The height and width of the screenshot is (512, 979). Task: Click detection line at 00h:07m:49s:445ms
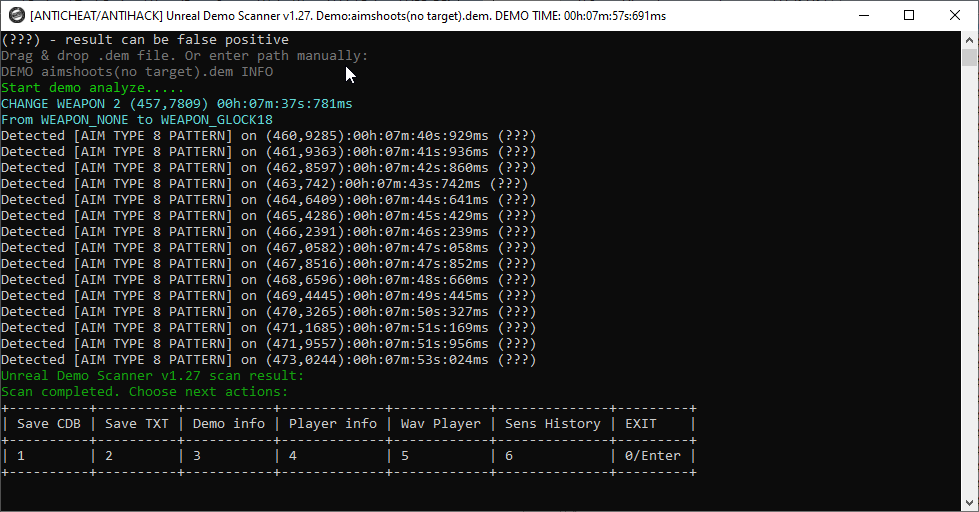click(268, 296)
